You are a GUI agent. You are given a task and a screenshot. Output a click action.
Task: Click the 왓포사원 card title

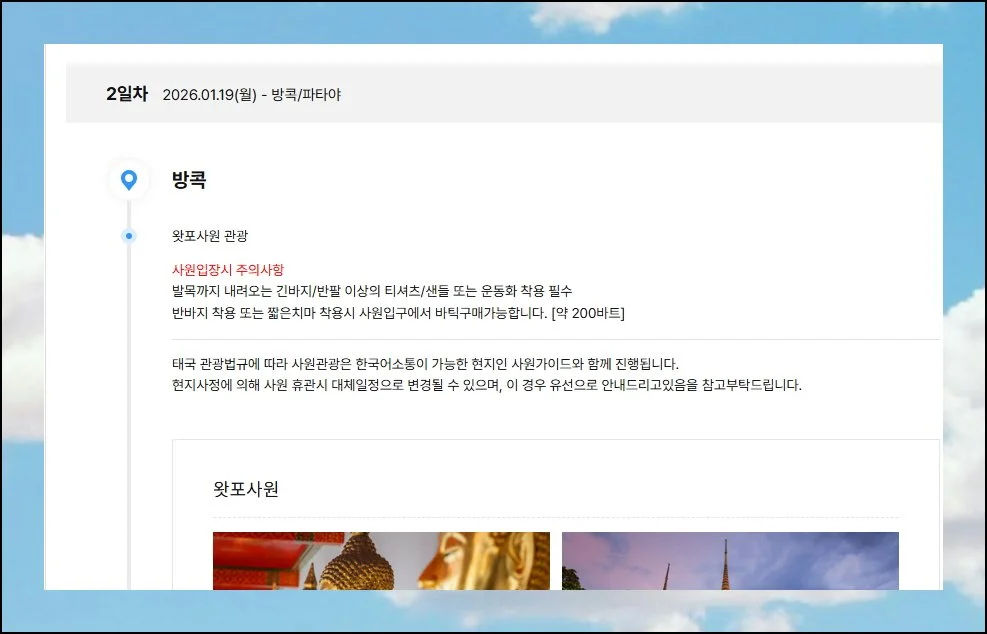(246, 489)
